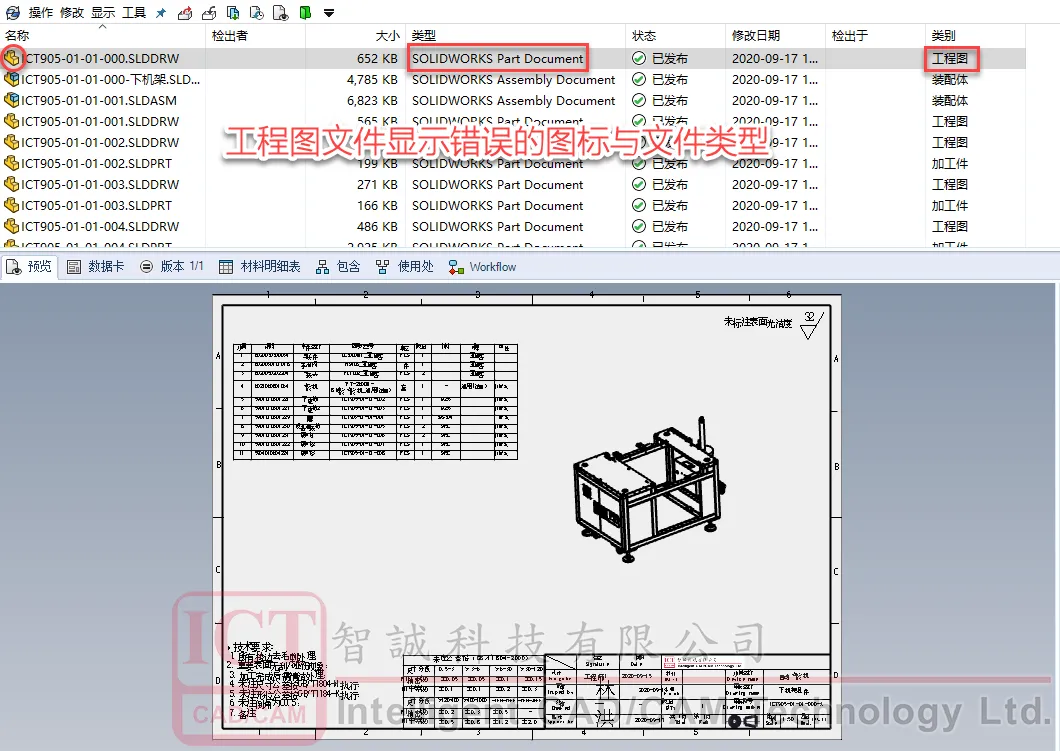
Task: Open the toolbar overflow dropdown arrow
Action: [x=329, y=13]
